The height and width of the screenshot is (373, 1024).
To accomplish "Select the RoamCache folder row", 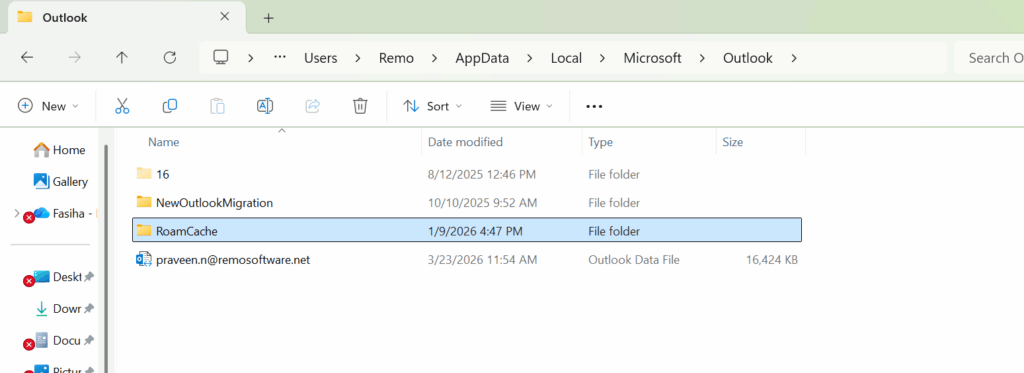I will coord(467,231).
